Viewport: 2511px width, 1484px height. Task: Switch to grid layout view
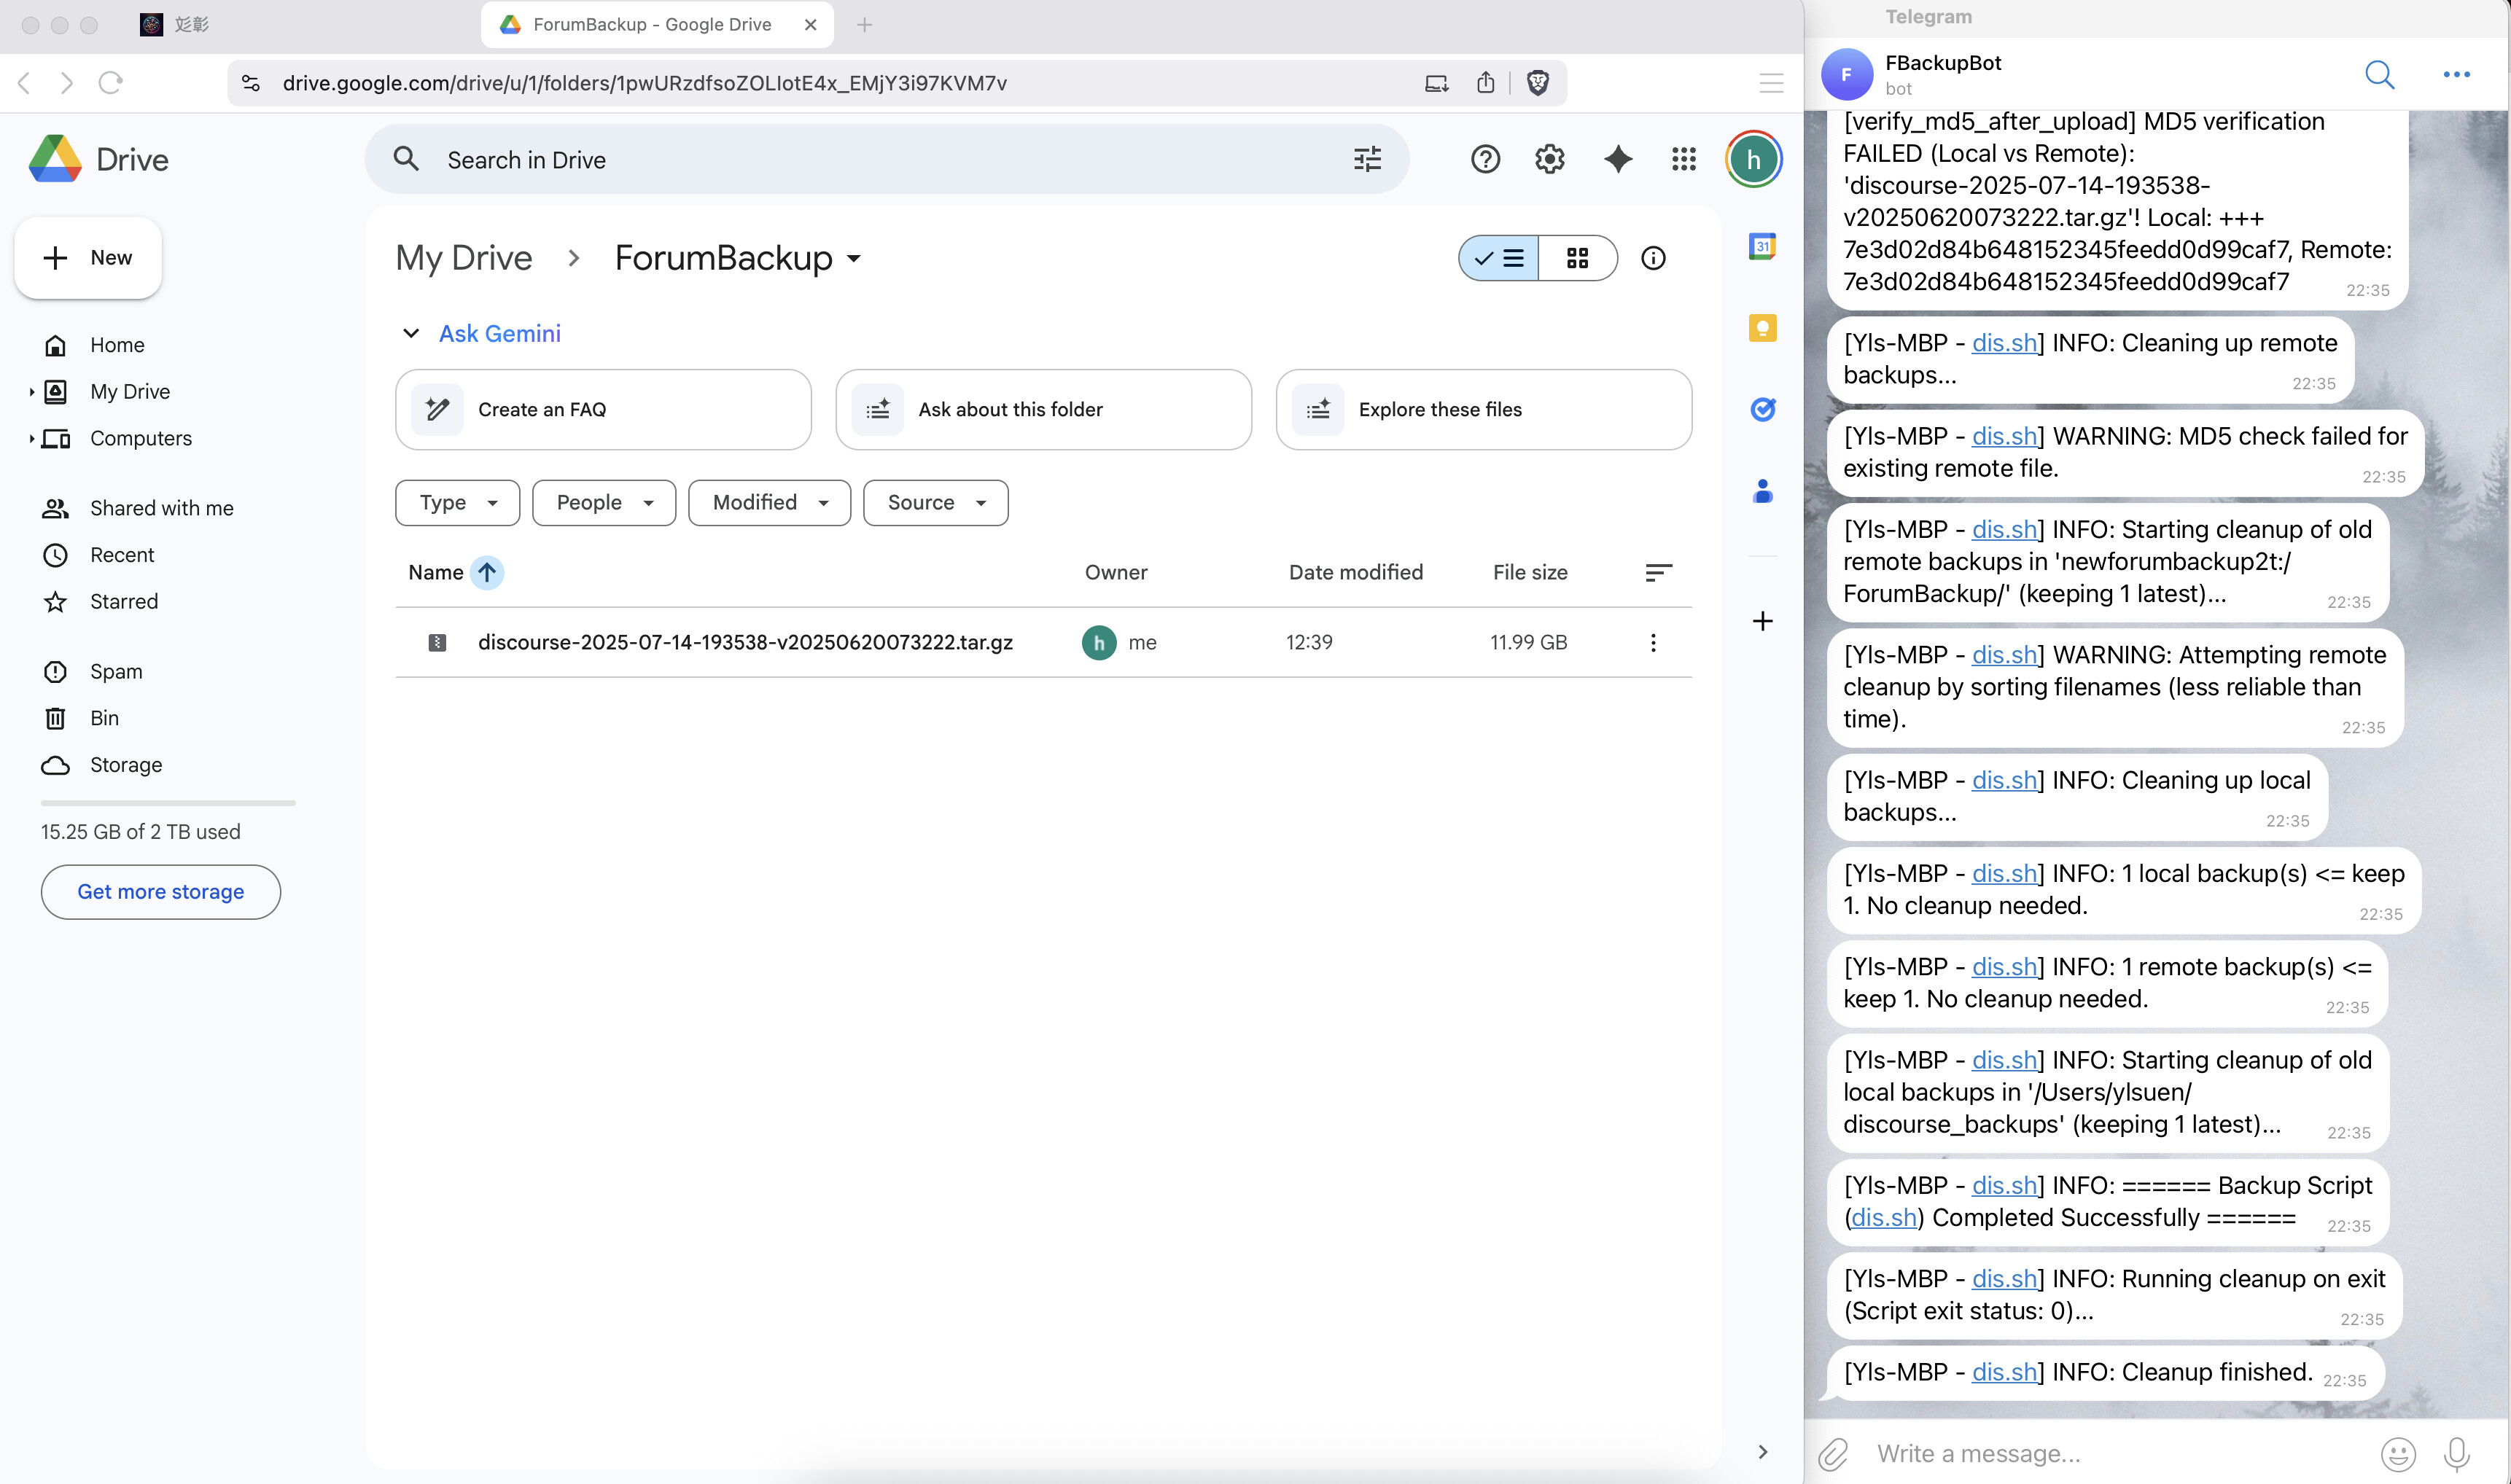(1577, 258)
